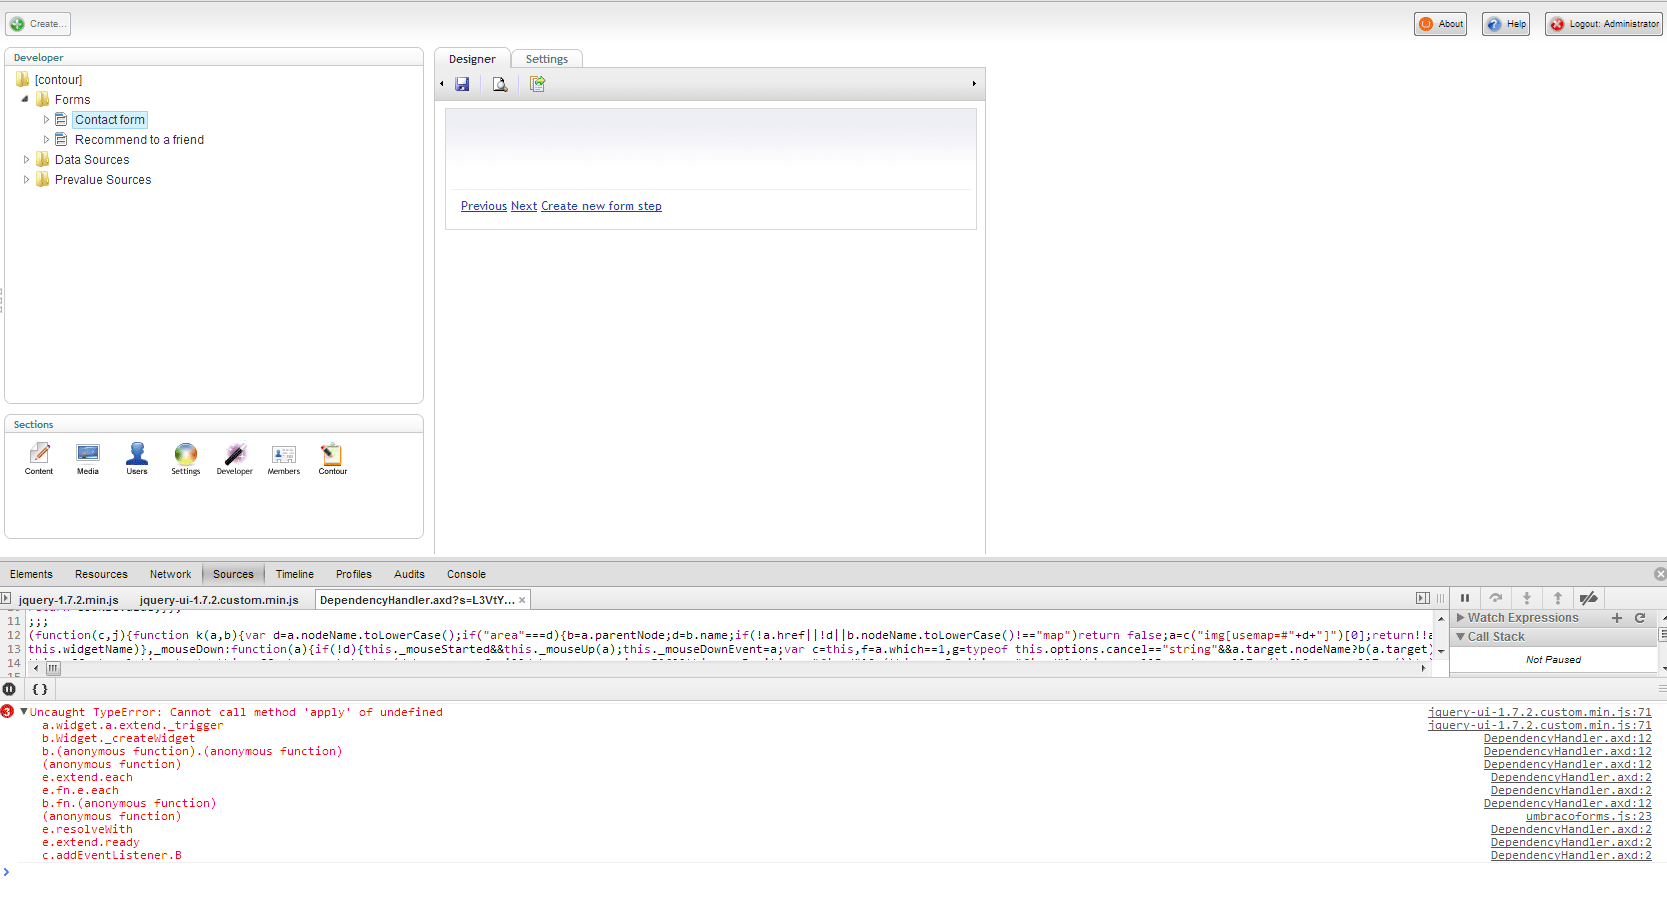
Task: Click the Create new form step link
Action: [x=601, y=206]
